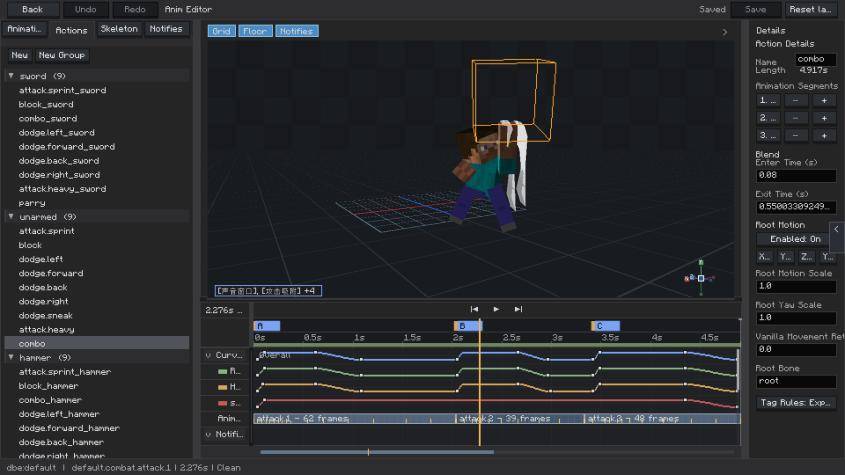The width and height of the screenshot is (845, 475).
Task: Jump to the previous frame marker
Action: point(474,309)
